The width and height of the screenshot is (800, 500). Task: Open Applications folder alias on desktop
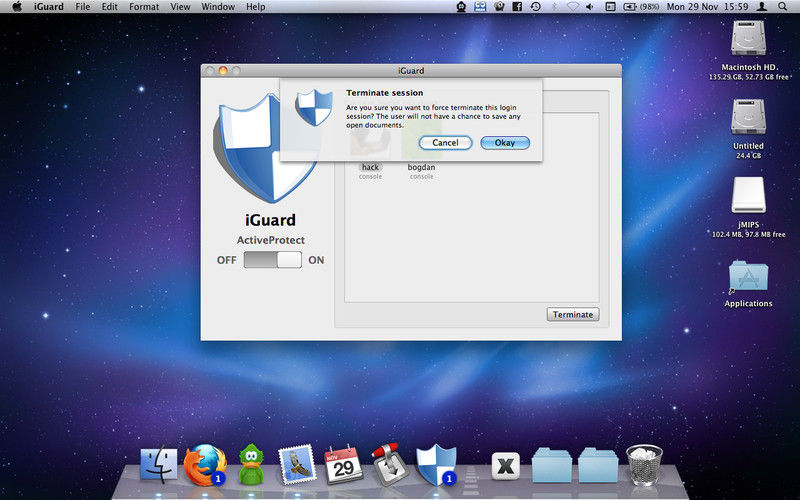748,277
